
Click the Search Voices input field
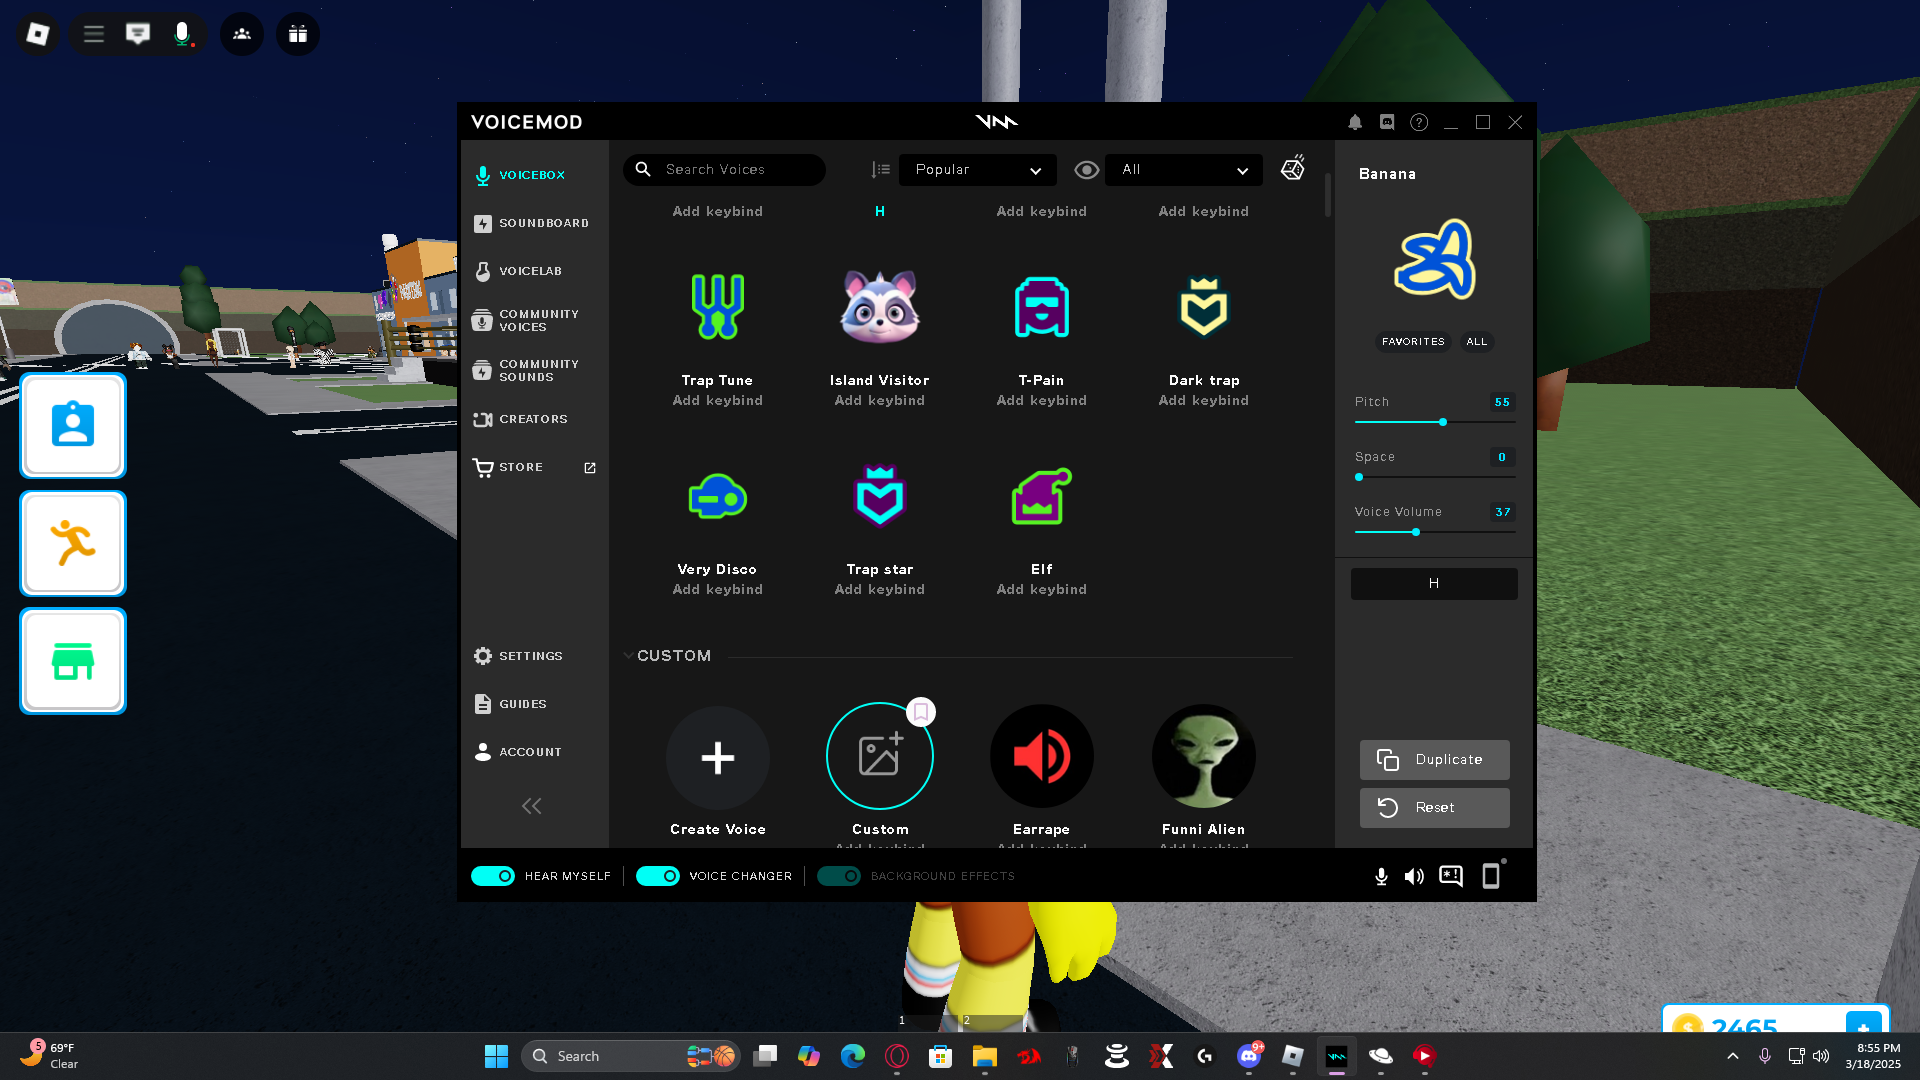725,170
